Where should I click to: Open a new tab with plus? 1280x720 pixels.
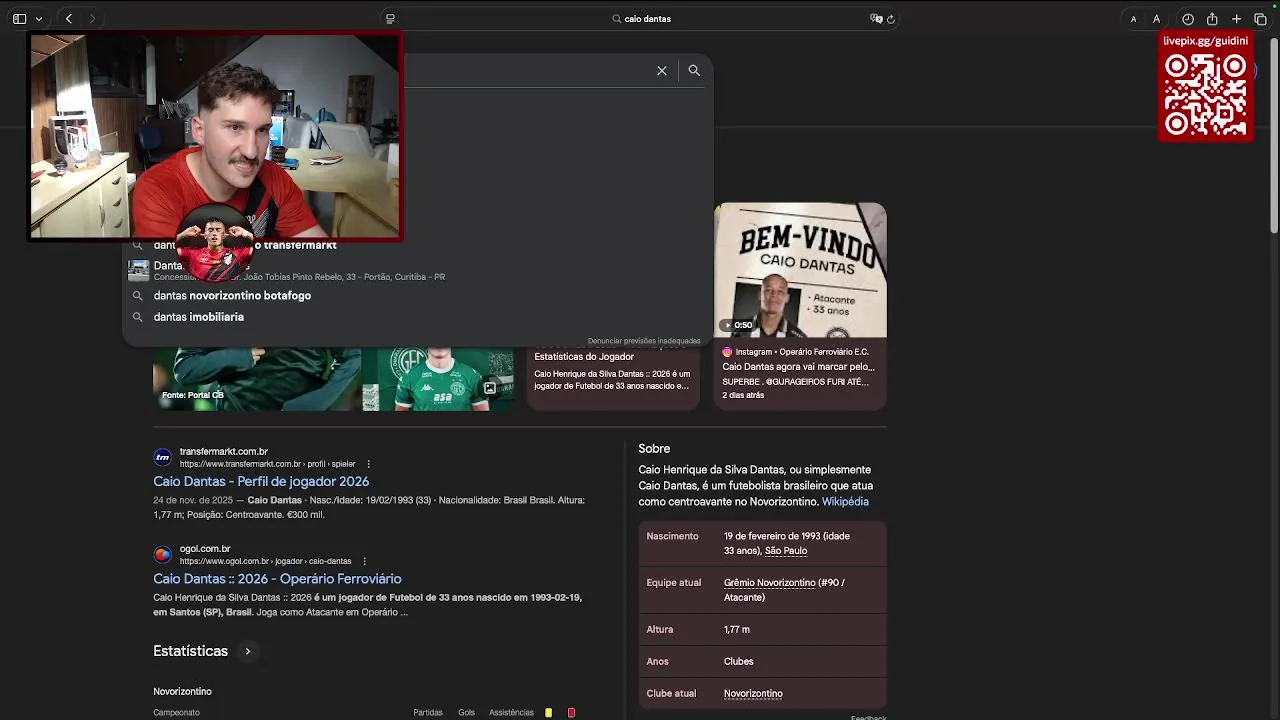click(1236, 19)
